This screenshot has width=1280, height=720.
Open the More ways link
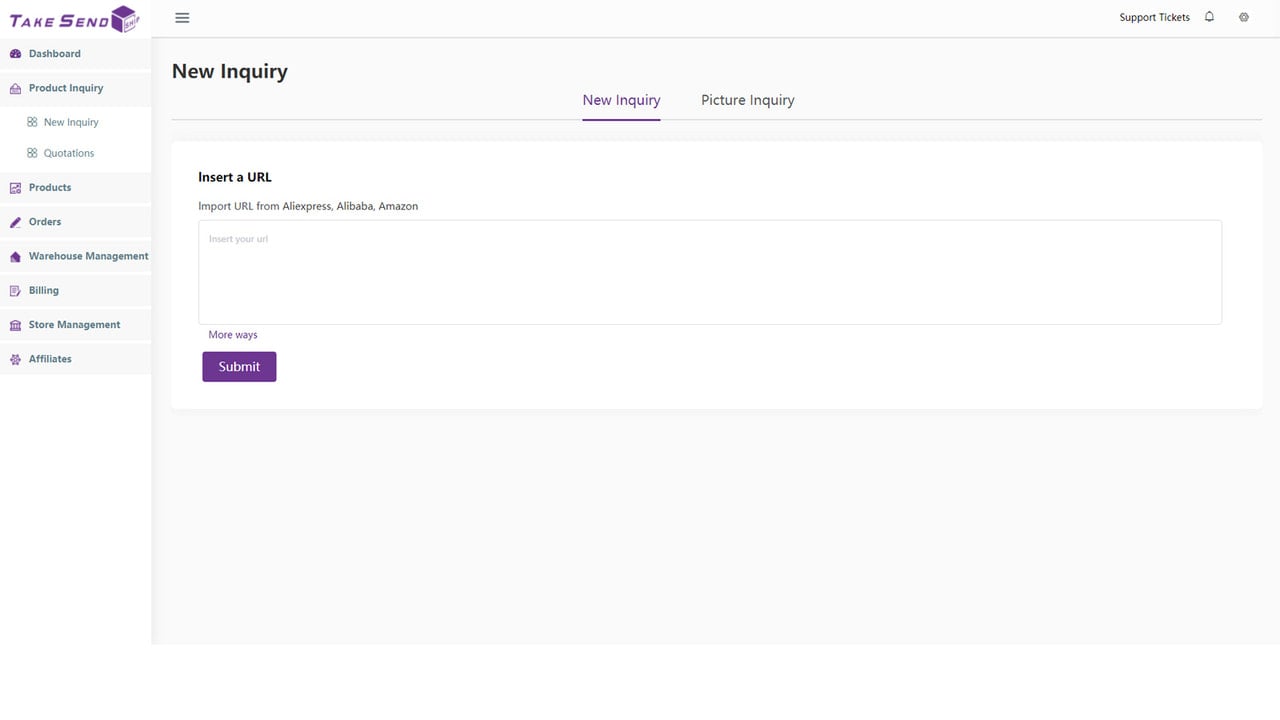(233, 335)
